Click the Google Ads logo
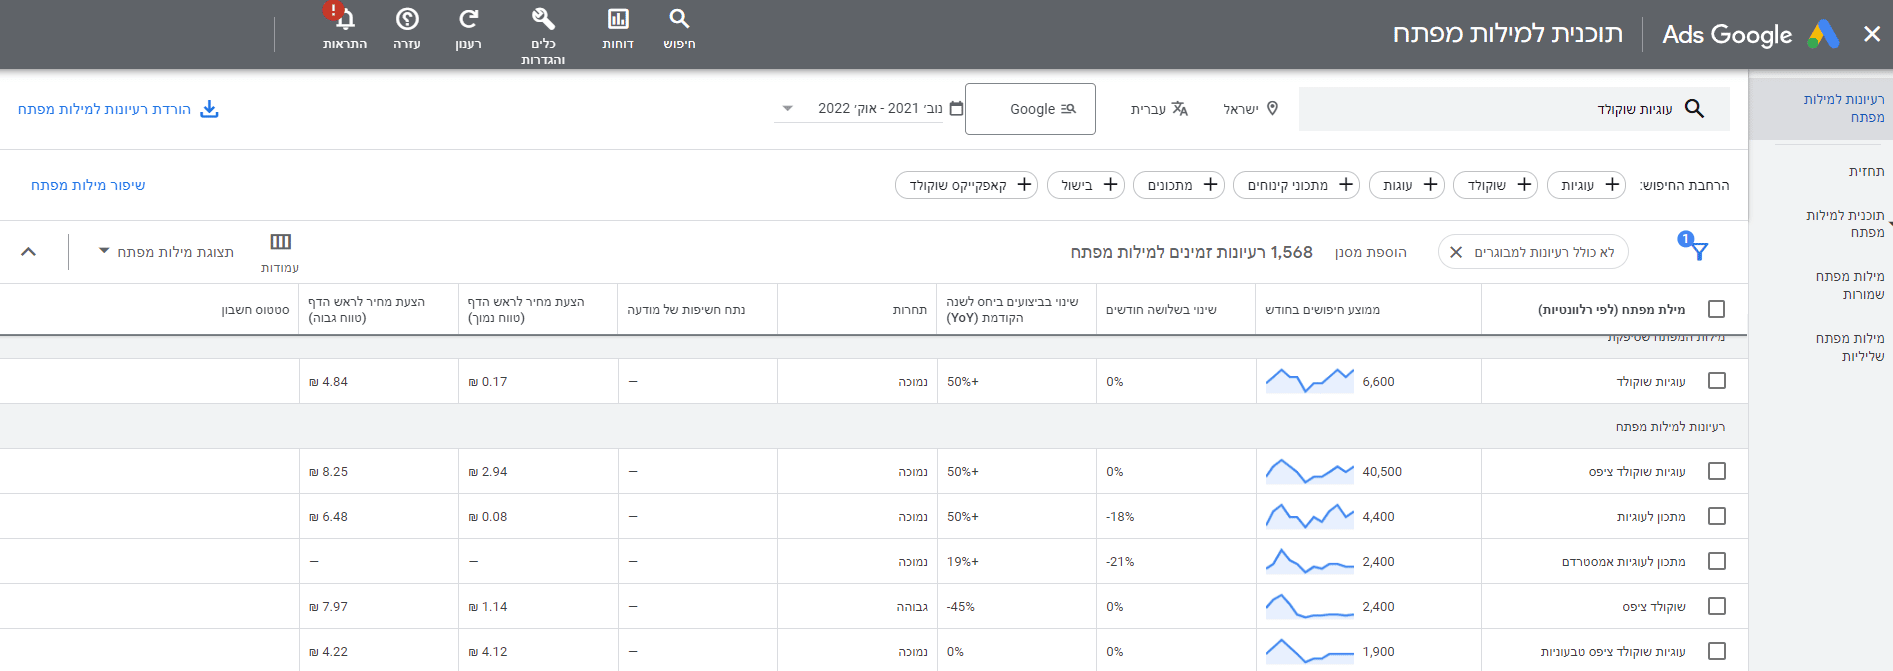 click(1823, 34)
